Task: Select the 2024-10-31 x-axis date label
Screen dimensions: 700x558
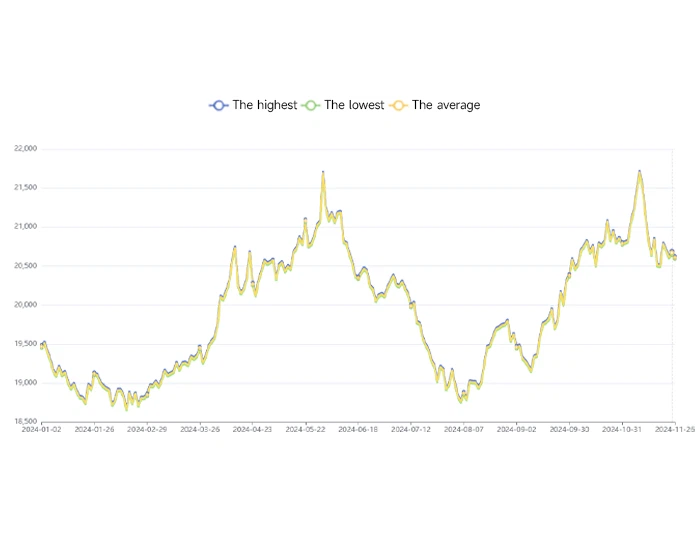Action: pyautogui.click(x=623, y=430)
